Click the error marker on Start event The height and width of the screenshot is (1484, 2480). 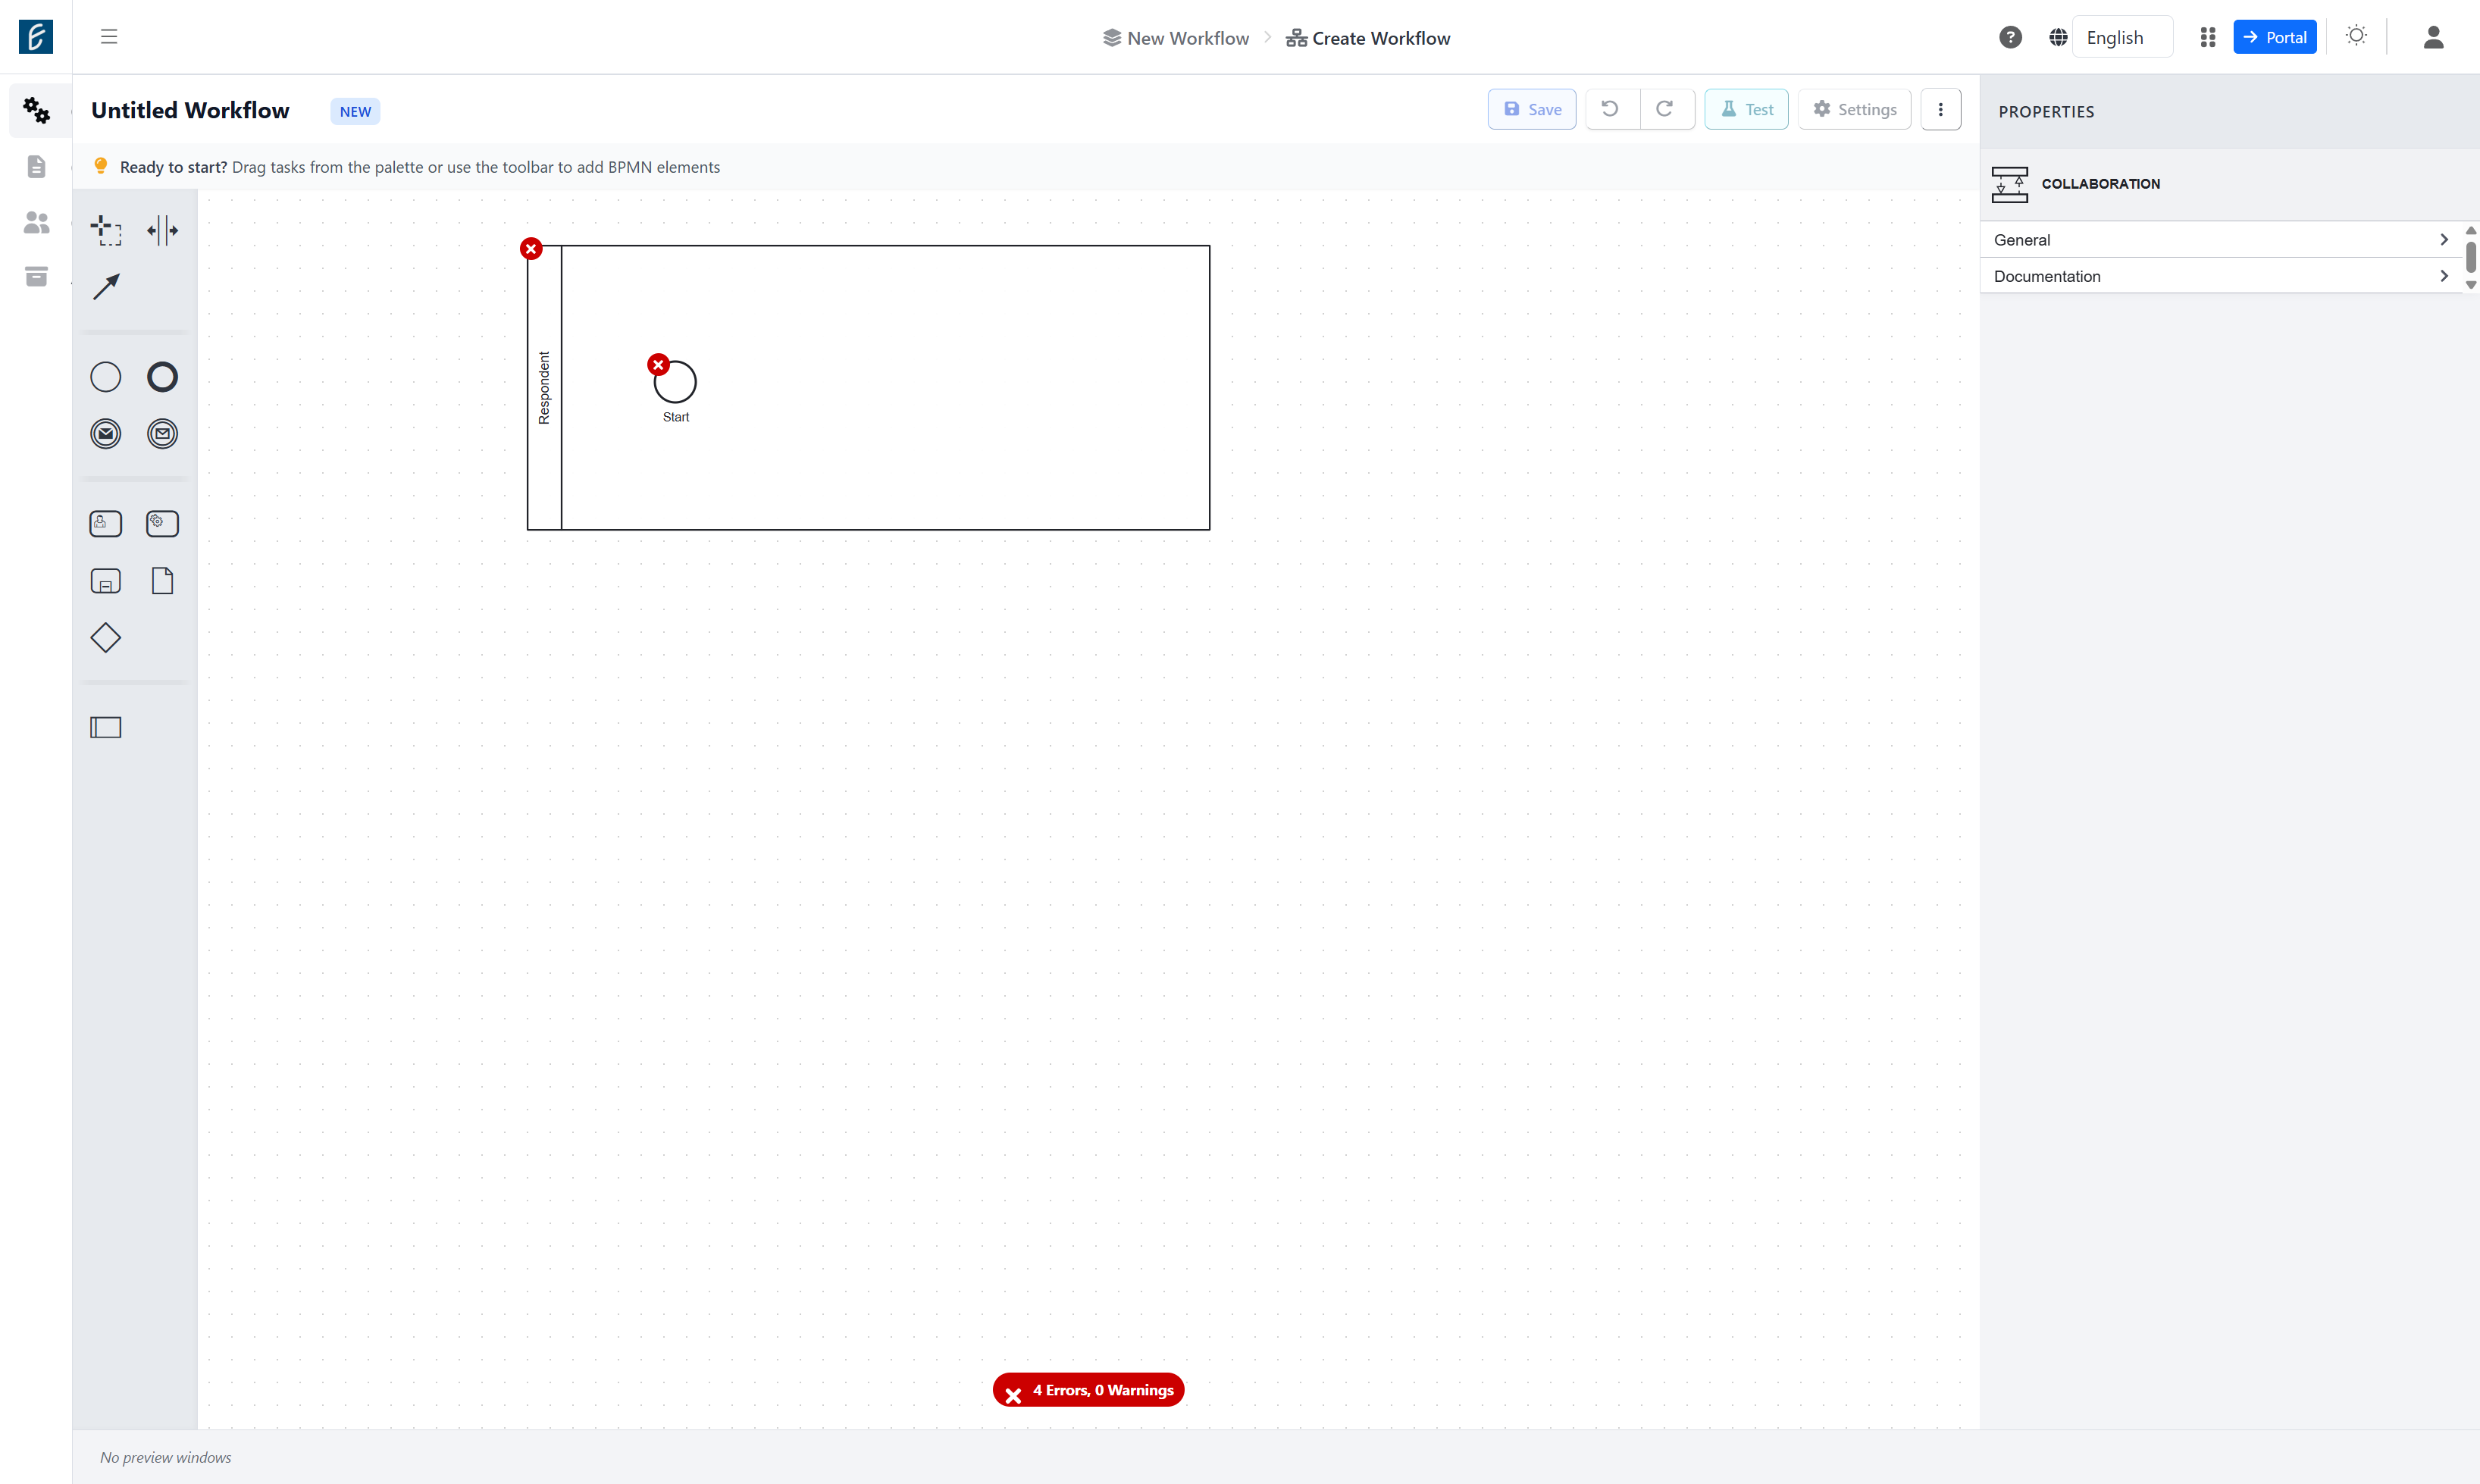[658, 365]
